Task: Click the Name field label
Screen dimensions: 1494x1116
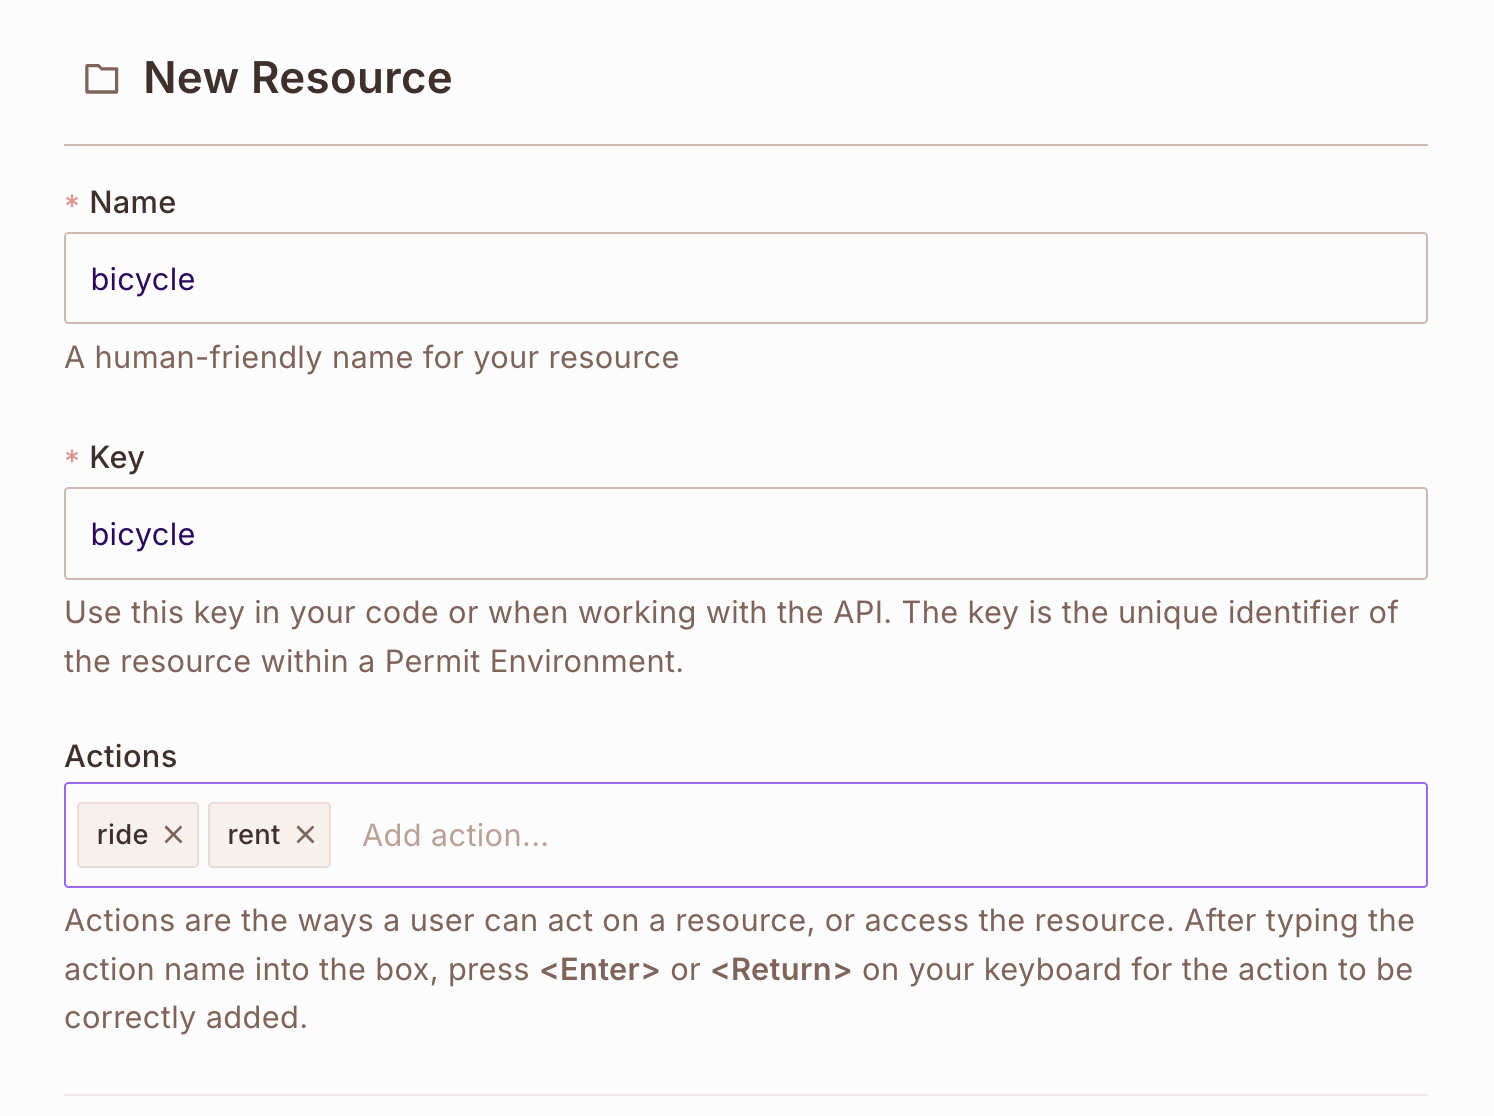Action: pyautogui.click(x=132, y=202)
